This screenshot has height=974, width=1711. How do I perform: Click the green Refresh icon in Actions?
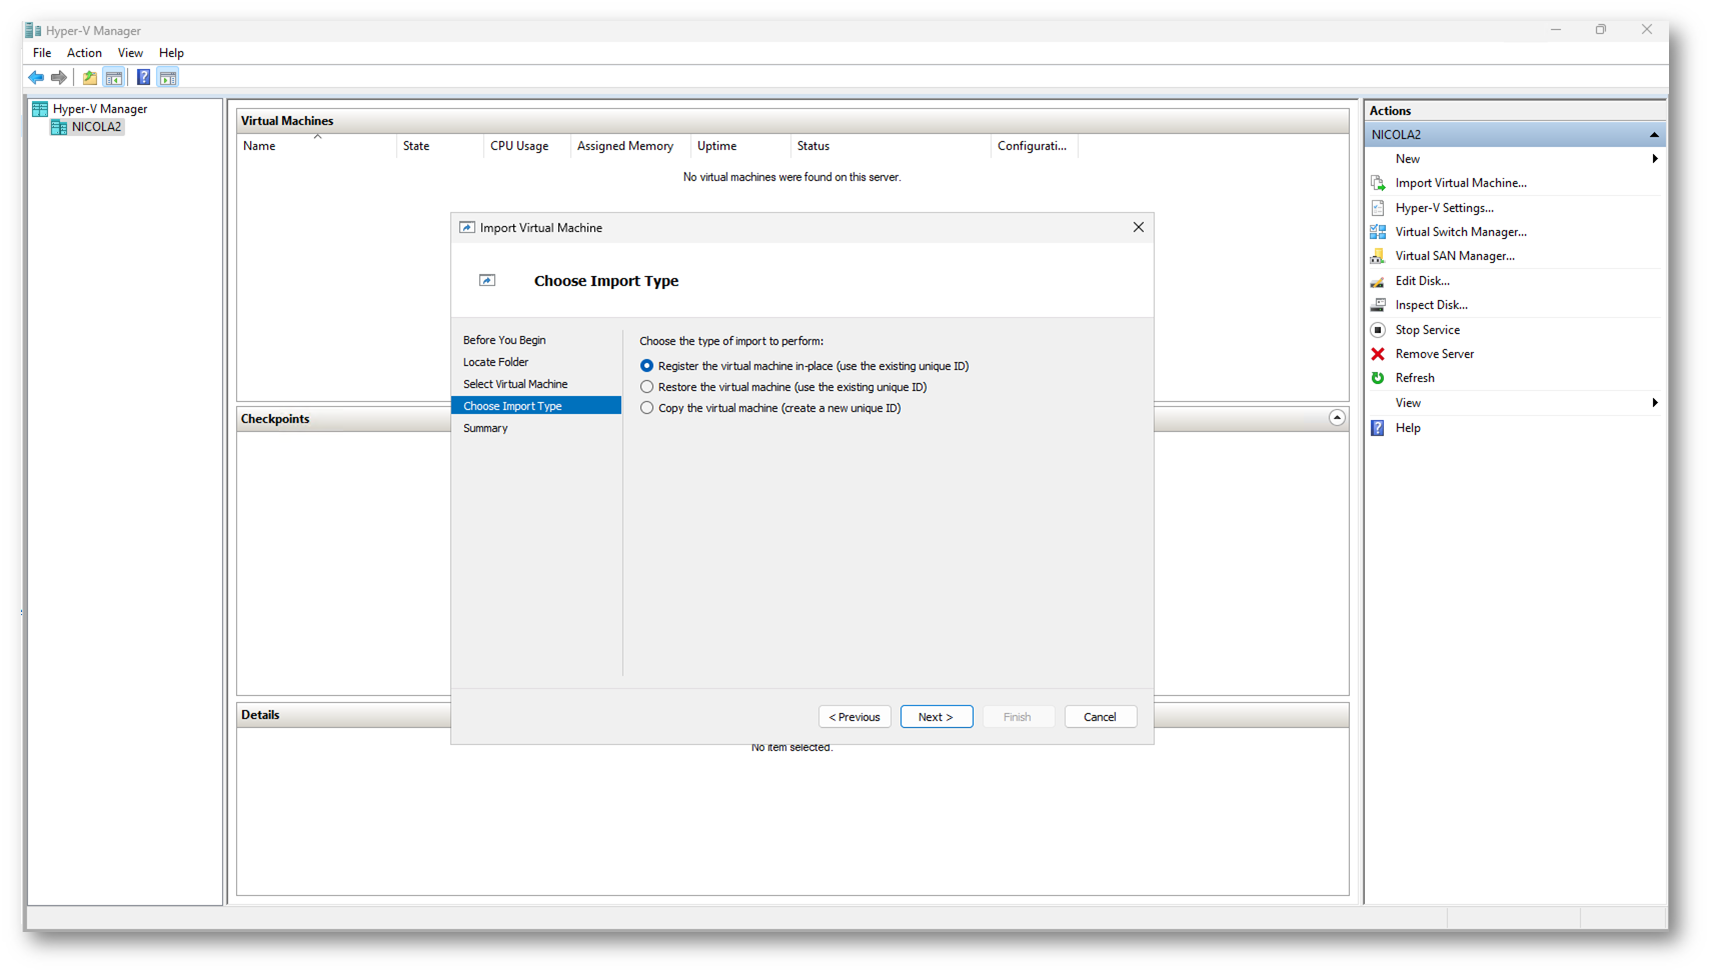(1378, 378)
